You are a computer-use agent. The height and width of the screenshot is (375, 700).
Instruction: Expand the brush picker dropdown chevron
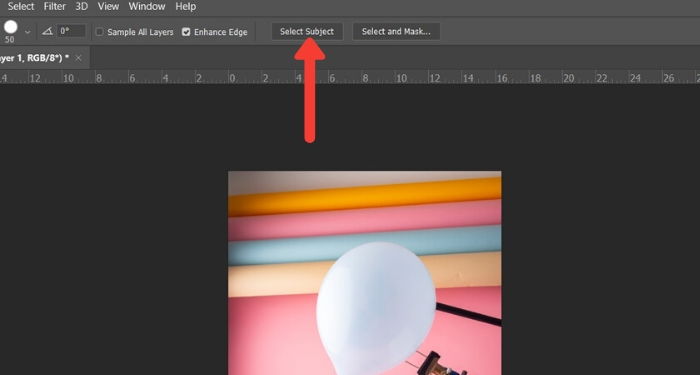click(x=28, y=32)
